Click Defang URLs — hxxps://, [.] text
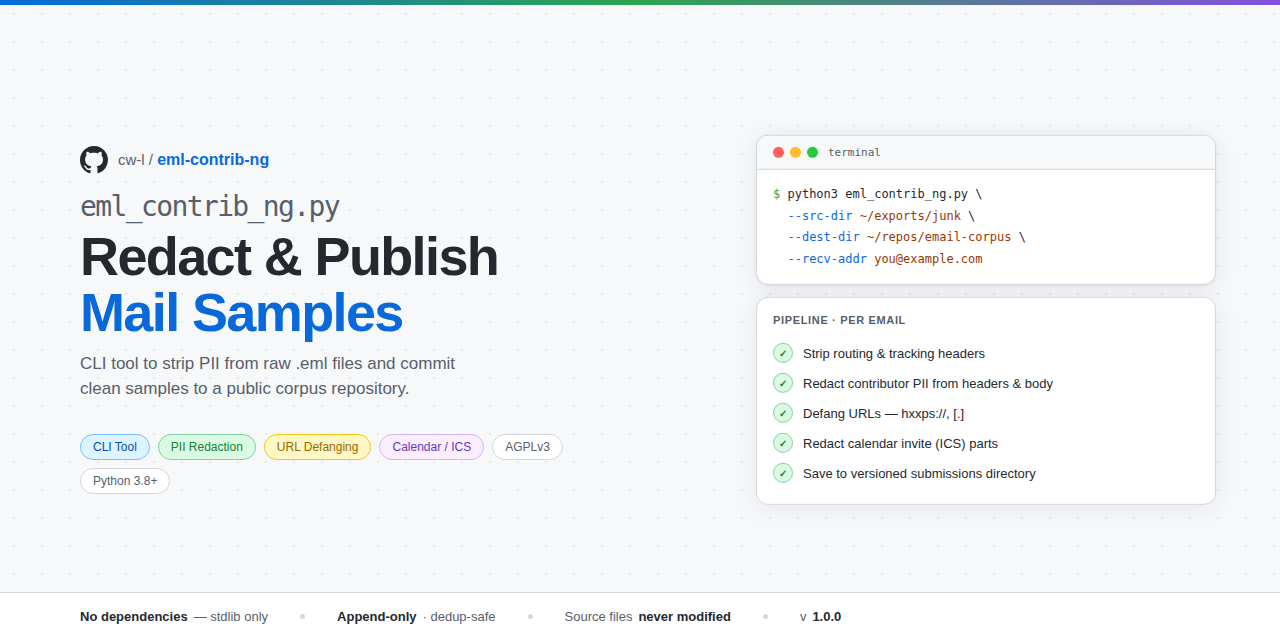The image size is (1280, 640). click(x=883, y=414)
